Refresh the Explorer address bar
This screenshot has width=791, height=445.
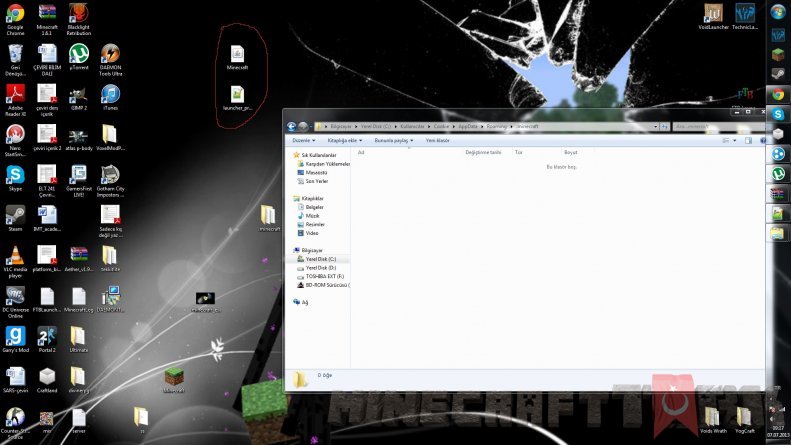tap(665, 126)
